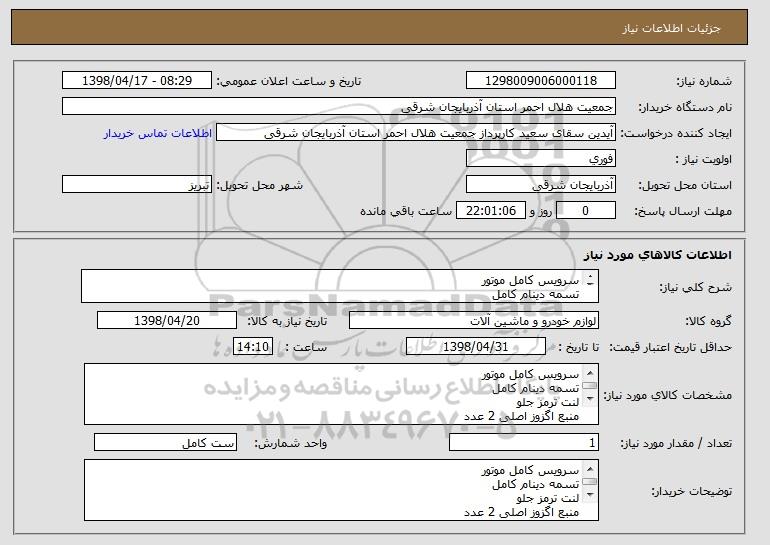Click the buyer notes text area
This screenshot has height=545, width=770.
coord(341,490)
